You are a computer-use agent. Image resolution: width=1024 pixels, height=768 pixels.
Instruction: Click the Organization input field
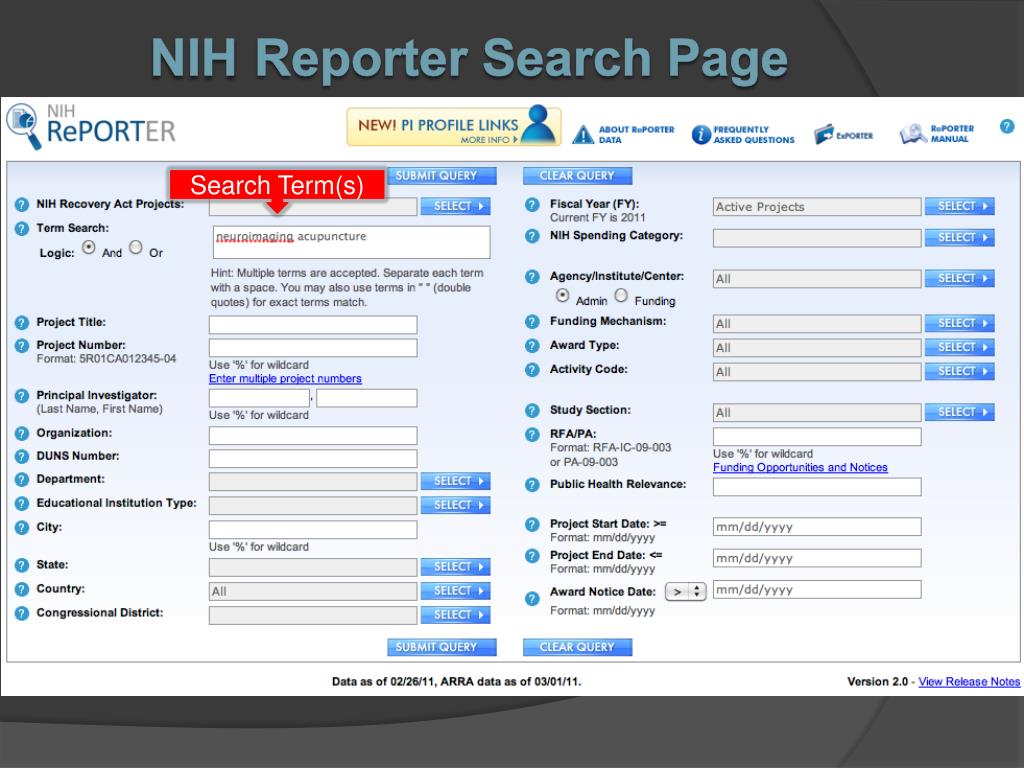click(313, 436)
